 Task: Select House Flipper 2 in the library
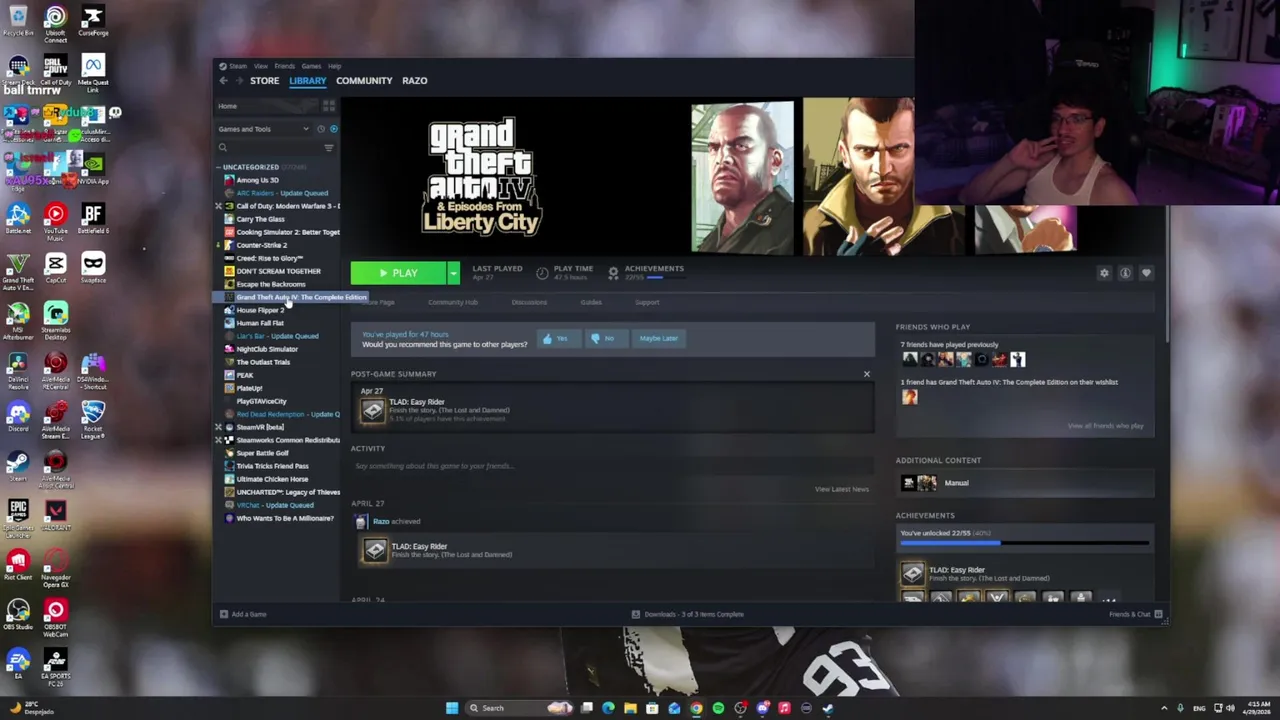point(260,310)
